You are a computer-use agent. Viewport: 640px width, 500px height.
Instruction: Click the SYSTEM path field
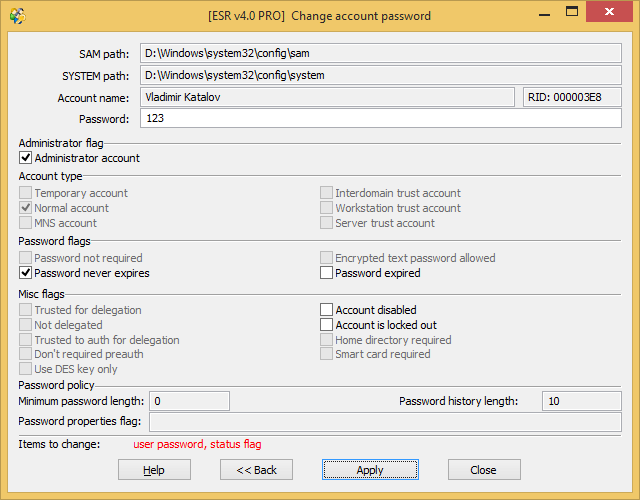[x=381, y=76]
